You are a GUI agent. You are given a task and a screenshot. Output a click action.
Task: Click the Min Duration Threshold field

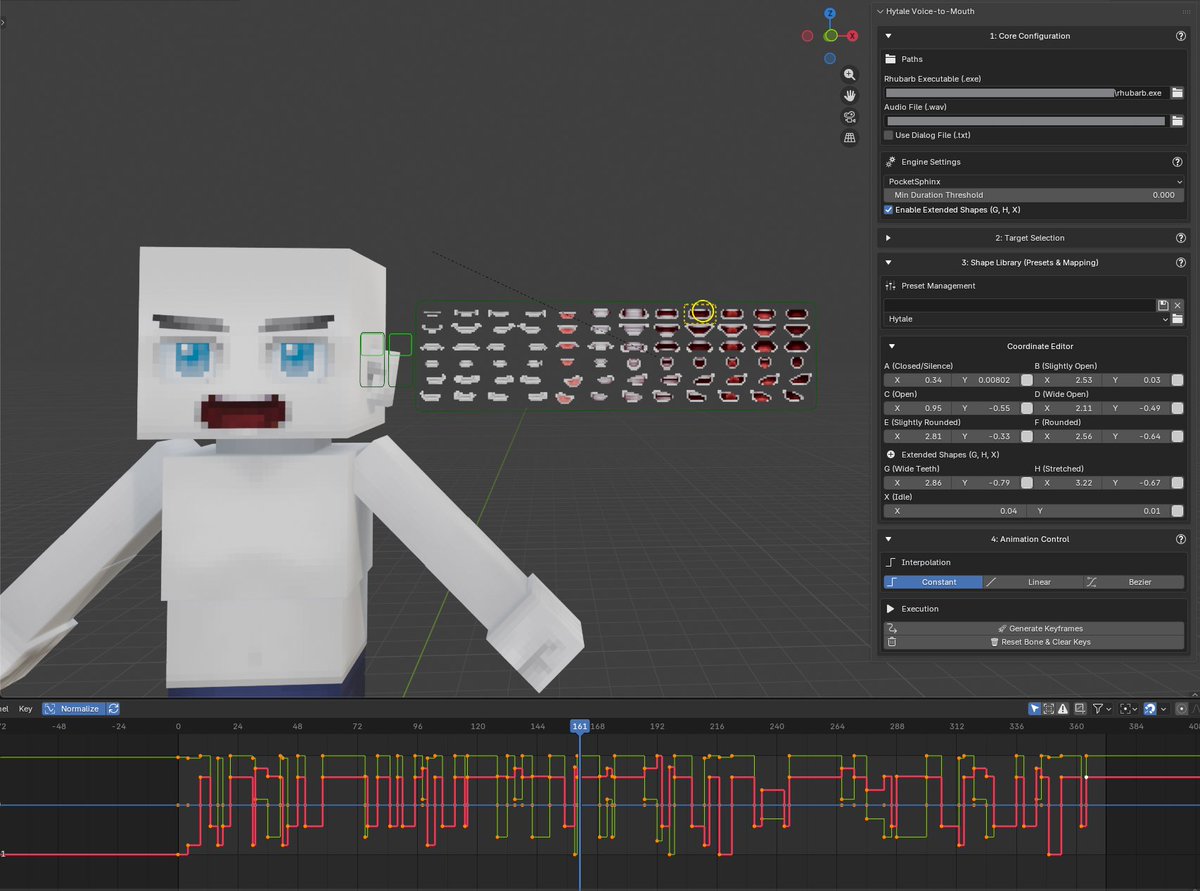click(x=1034, y=195)
